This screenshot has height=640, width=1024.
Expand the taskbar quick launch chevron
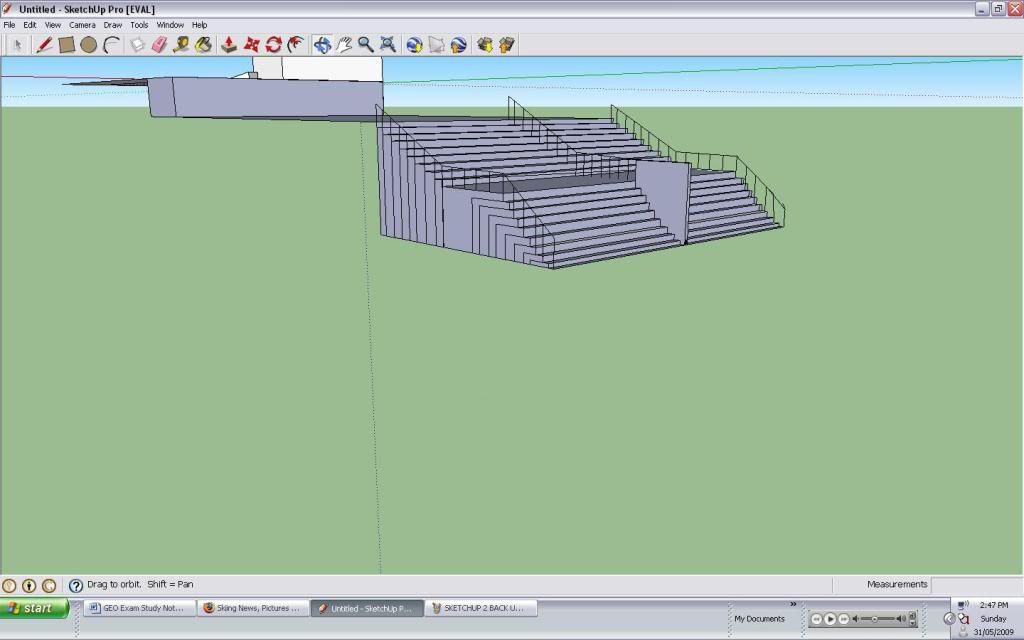coord(793,603)
